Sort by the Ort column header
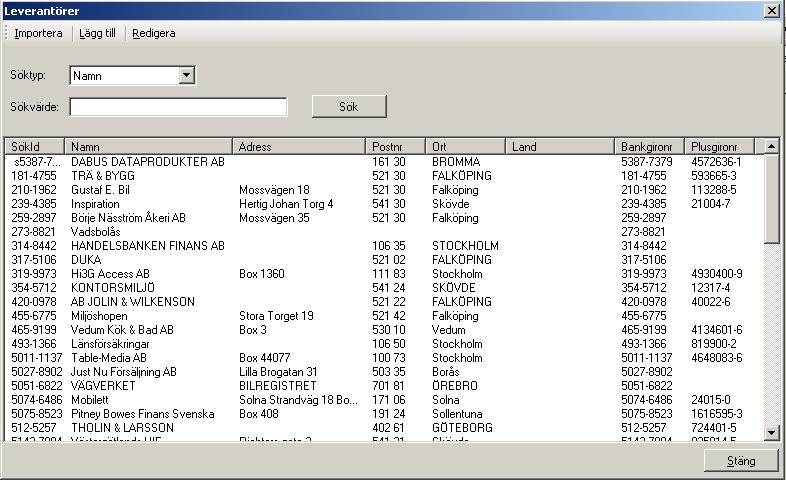This screenshot has height=480, width=786. point(465,146)
